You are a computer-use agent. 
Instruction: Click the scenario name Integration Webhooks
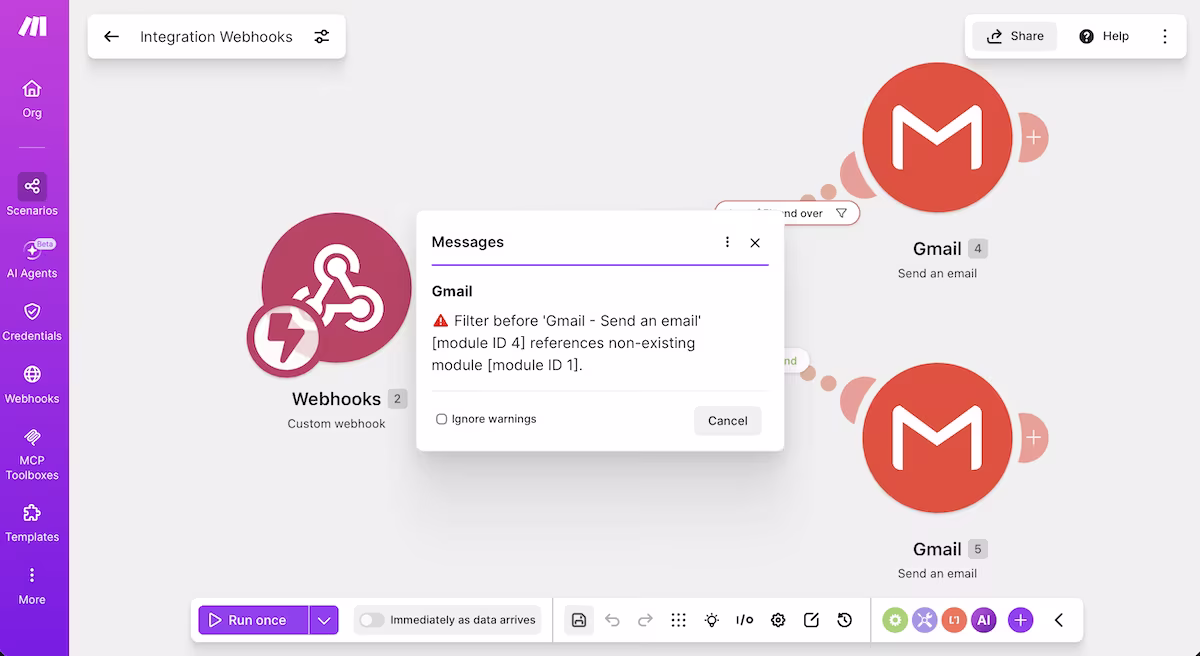tap(216, 37)
